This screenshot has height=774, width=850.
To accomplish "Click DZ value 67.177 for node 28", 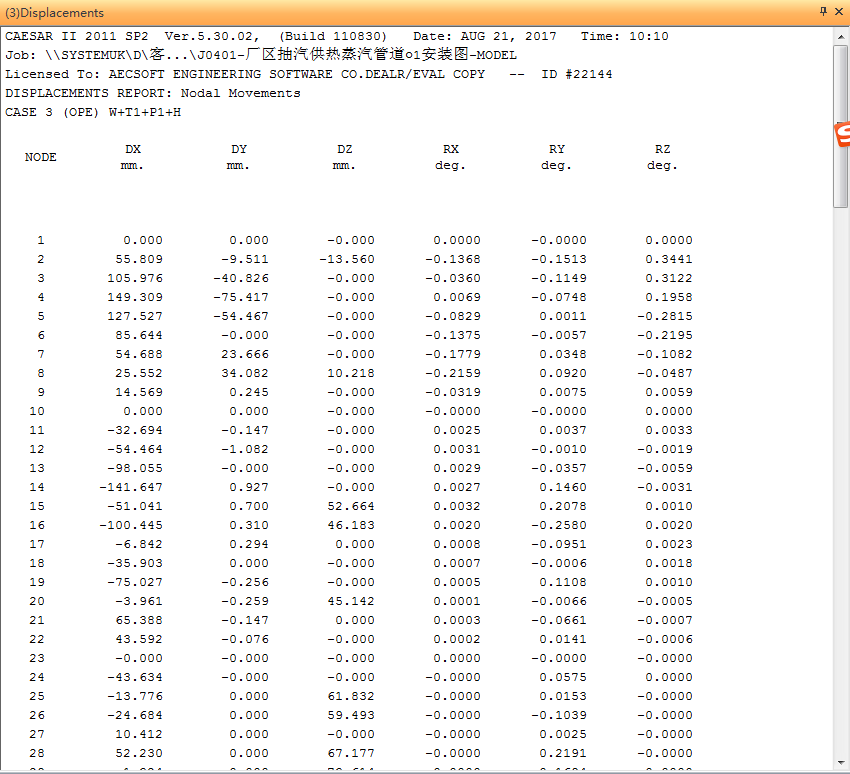I will pos(354,753).
